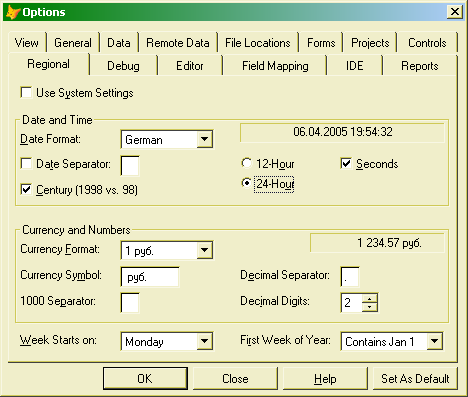Viewport: 468px width, 397px height.
Task: Switch to the View tab
Action: [27, 43]
